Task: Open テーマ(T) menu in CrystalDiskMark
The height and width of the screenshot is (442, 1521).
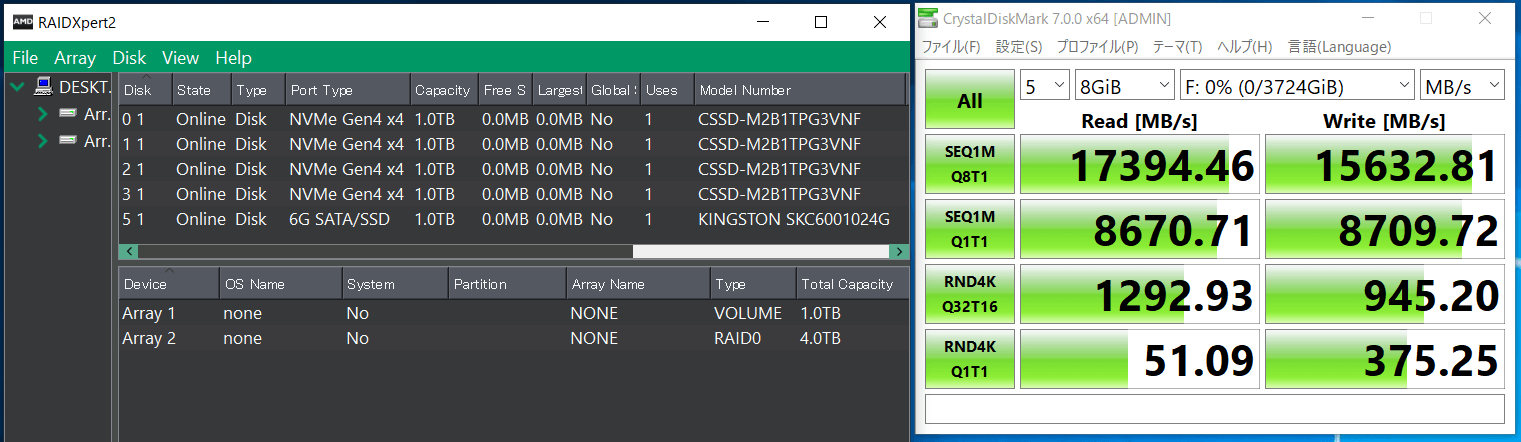Action: coord(1177,46)
